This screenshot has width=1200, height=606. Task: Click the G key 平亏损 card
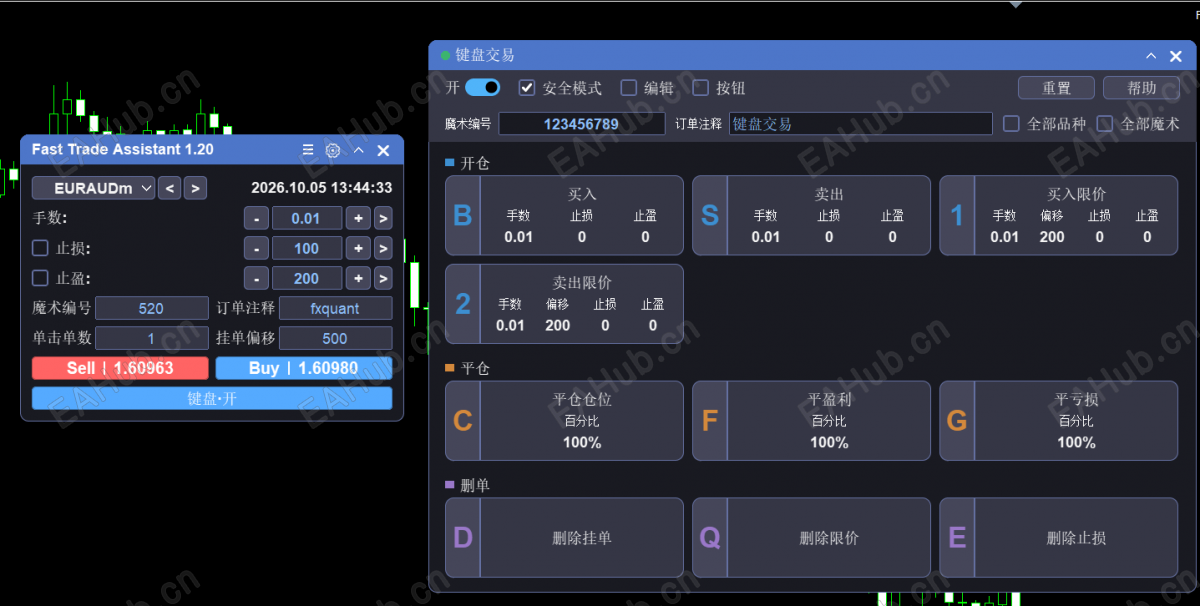click(1059, 421)
